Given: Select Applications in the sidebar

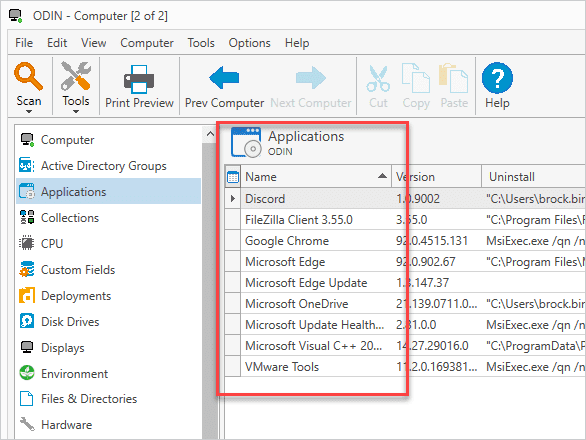Looking at the screenshot, I should 108,192.
